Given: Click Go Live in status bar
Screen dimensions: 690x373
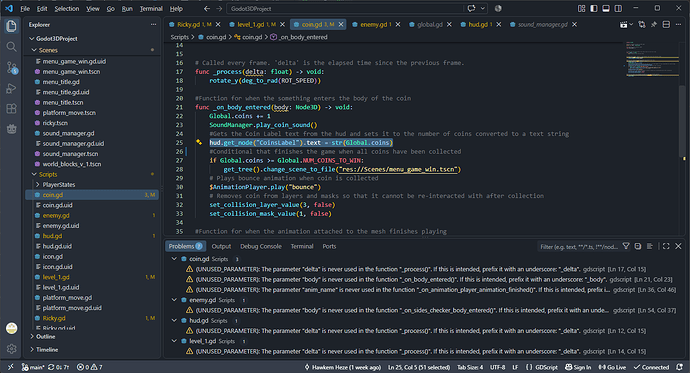Looking at the screenshot, I should [612, 367].
